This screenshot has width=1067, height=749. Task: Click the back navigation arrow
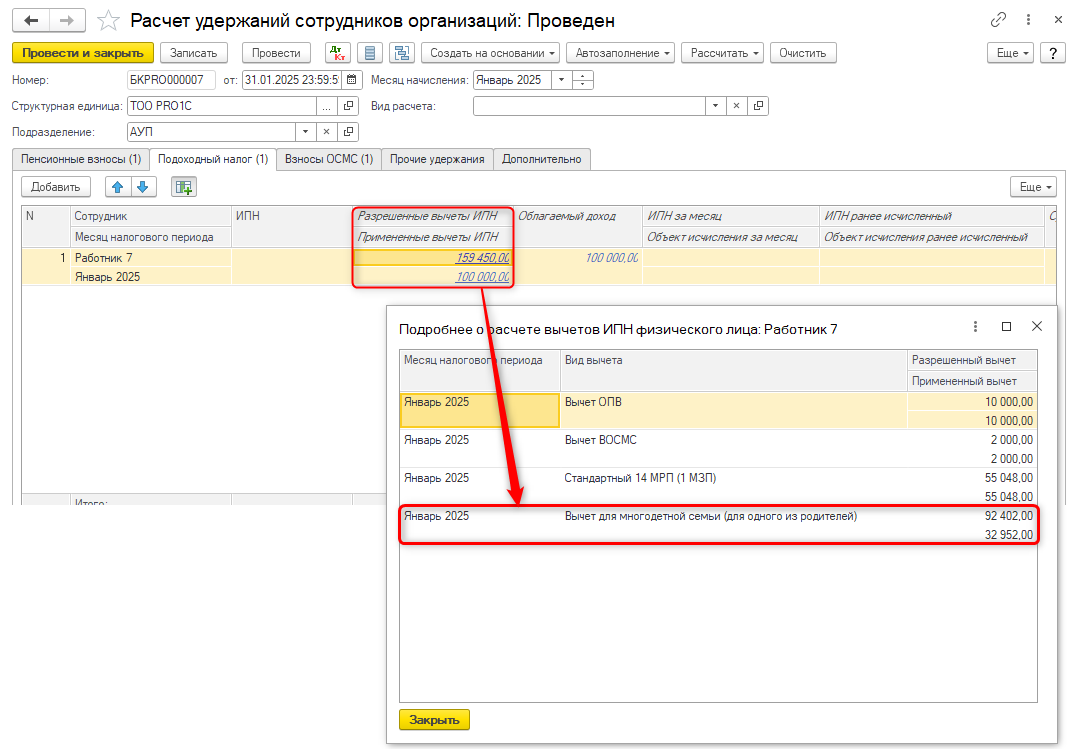point(32,20)
